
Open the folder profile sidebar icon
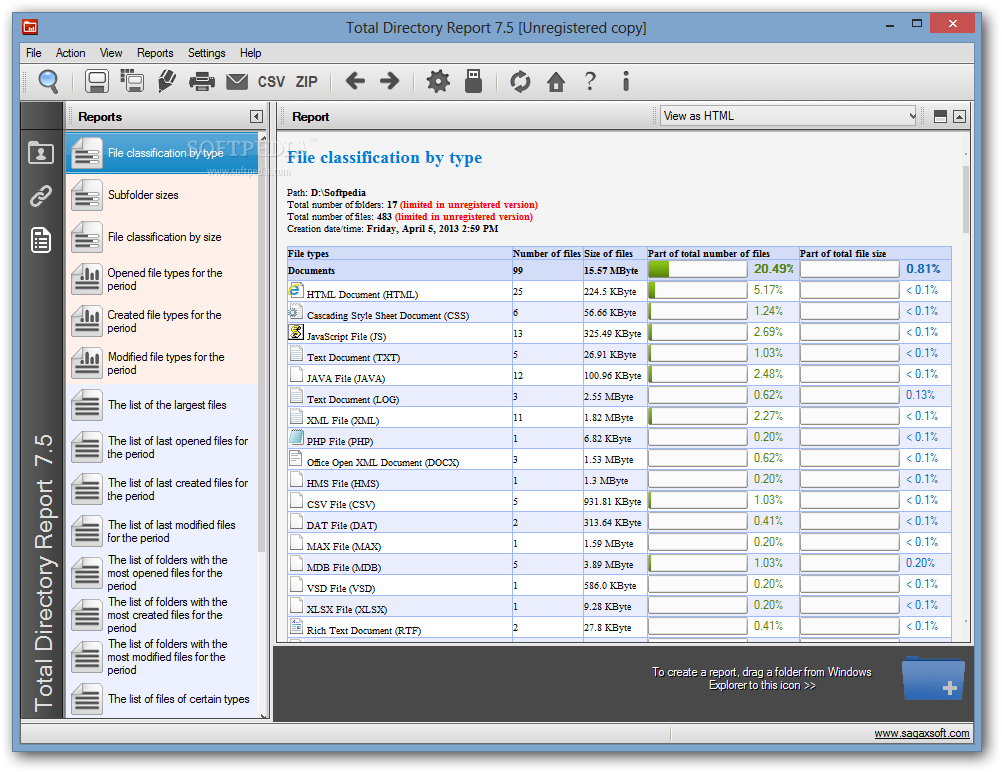41,153
